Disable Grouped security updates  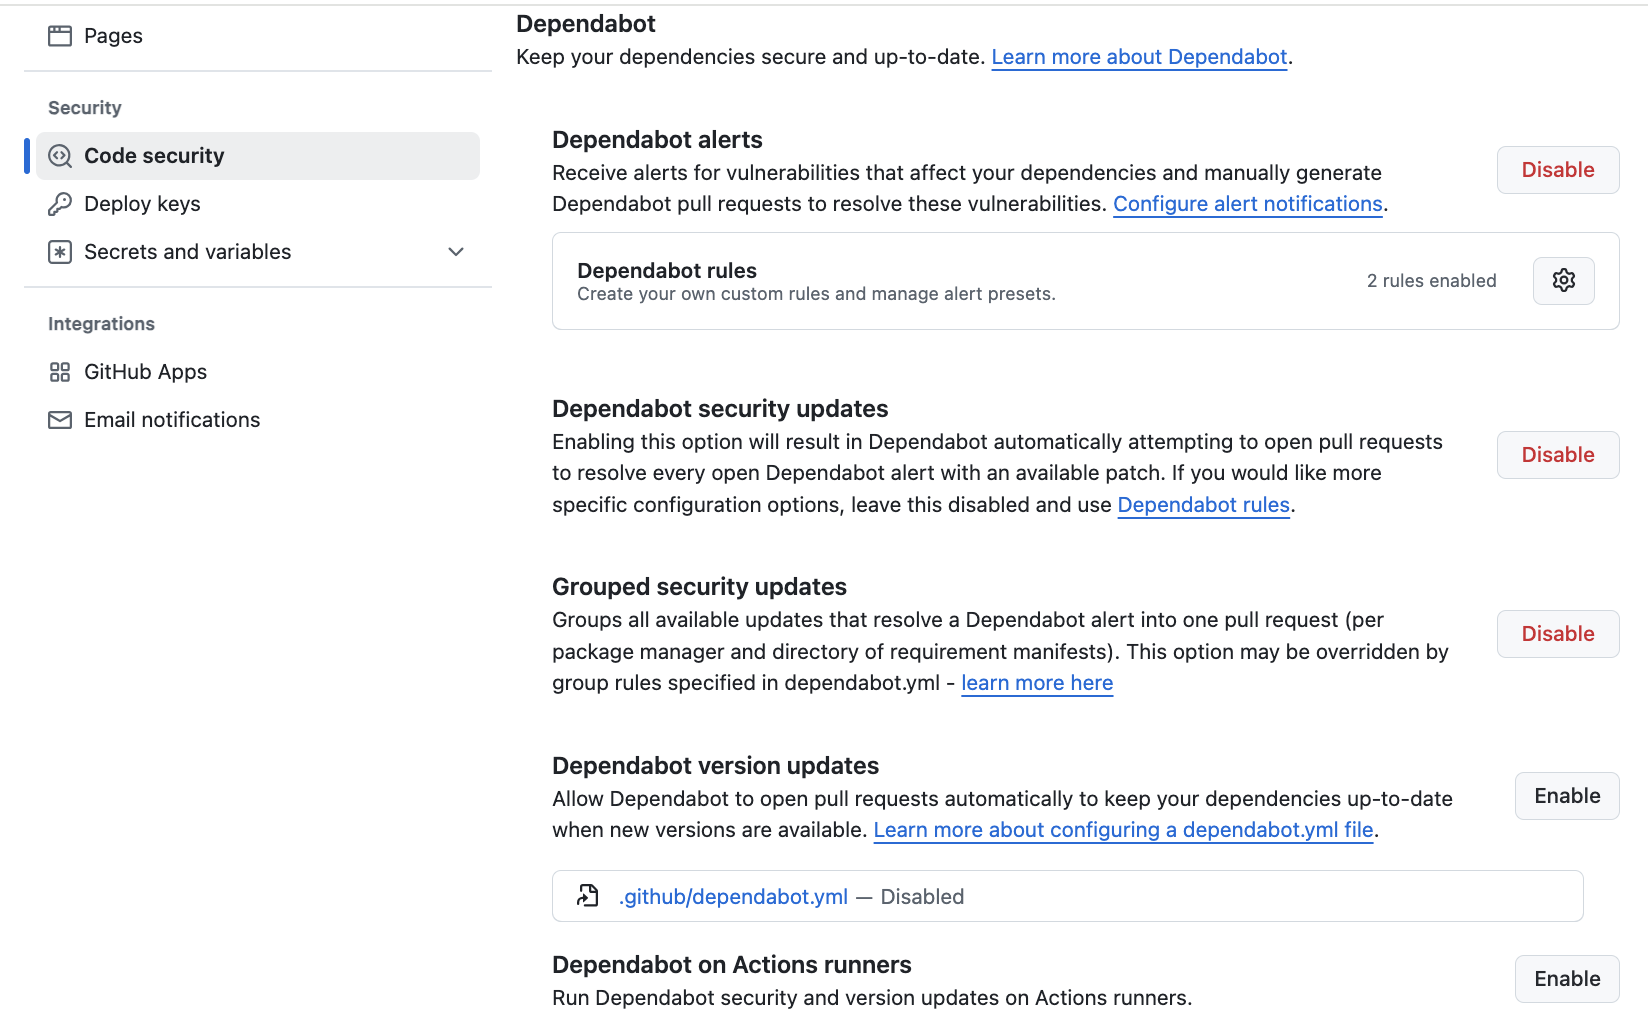(1557, 633)
